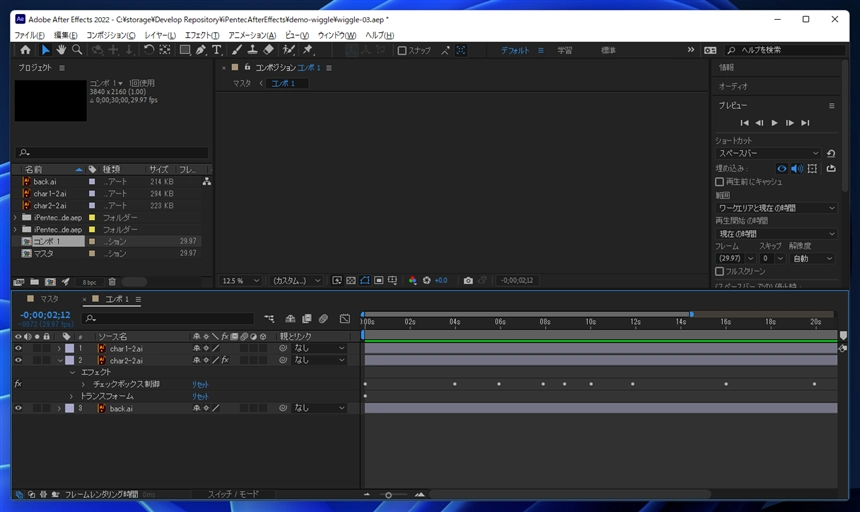Select the Default workspace button
The width and height of the screenshot is (860, 512).
pyautogui.click(x=515, y=50)
